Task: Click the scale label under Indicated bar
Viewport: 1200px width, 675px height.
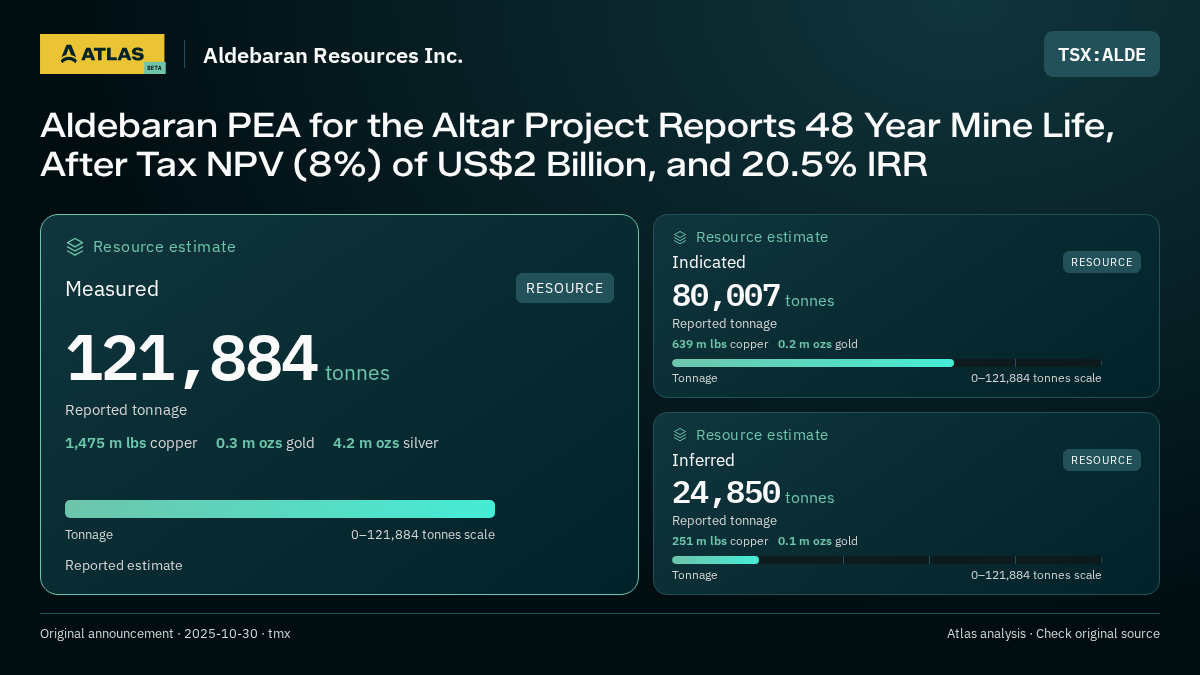Action: (1036, 378)
